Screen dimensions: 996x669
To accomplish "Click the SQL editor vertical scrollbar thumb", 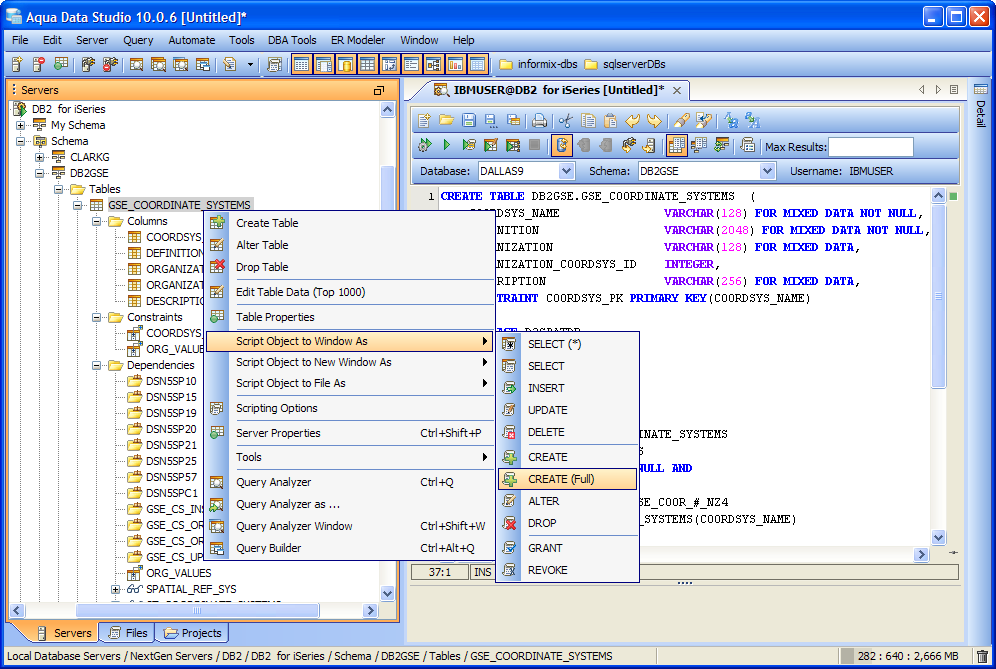I will (938, 295).
